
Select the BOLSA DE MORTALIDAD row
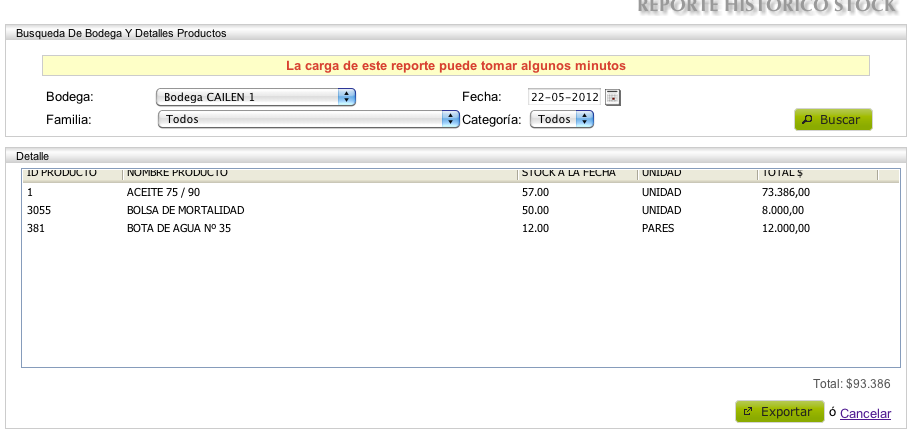pos(460,210)
